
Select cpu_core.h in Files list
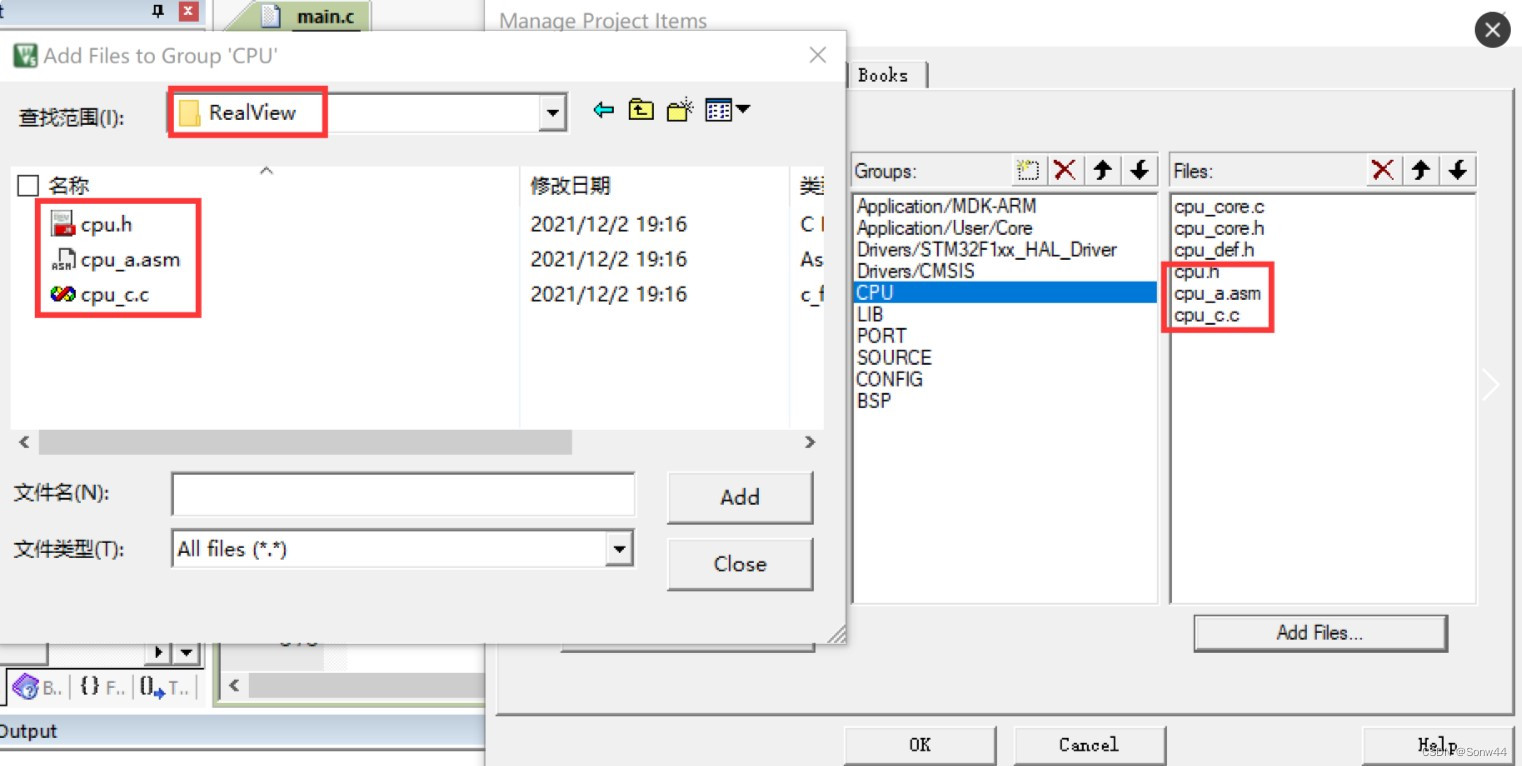[1219, 229]
